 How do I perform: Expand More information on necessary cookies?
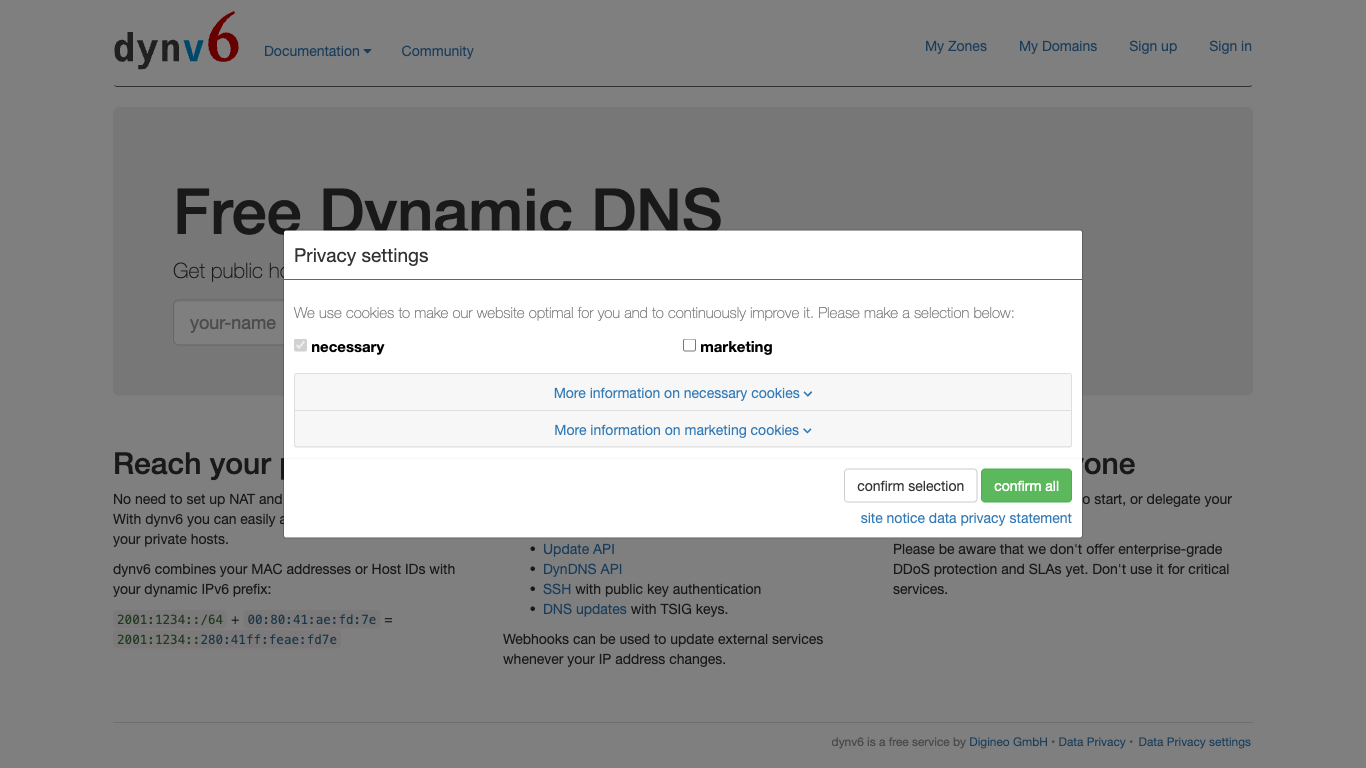point(683,393)
